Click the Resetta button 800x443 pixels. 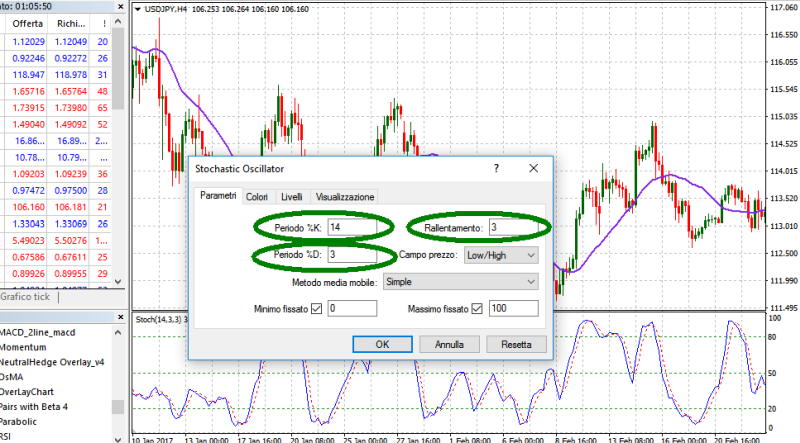coord(516,344)
